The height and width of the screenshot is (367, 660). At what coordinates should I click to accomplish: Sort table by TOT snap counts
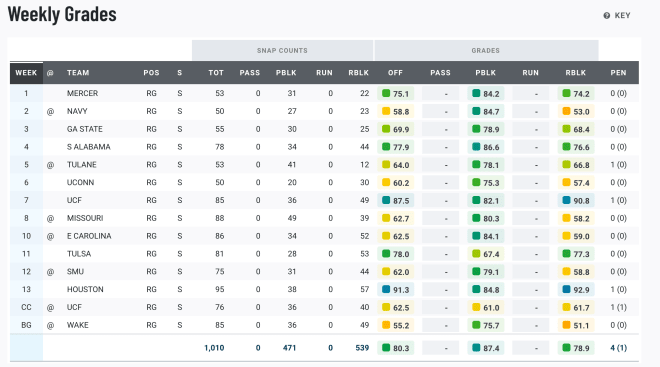coord(216,73)
